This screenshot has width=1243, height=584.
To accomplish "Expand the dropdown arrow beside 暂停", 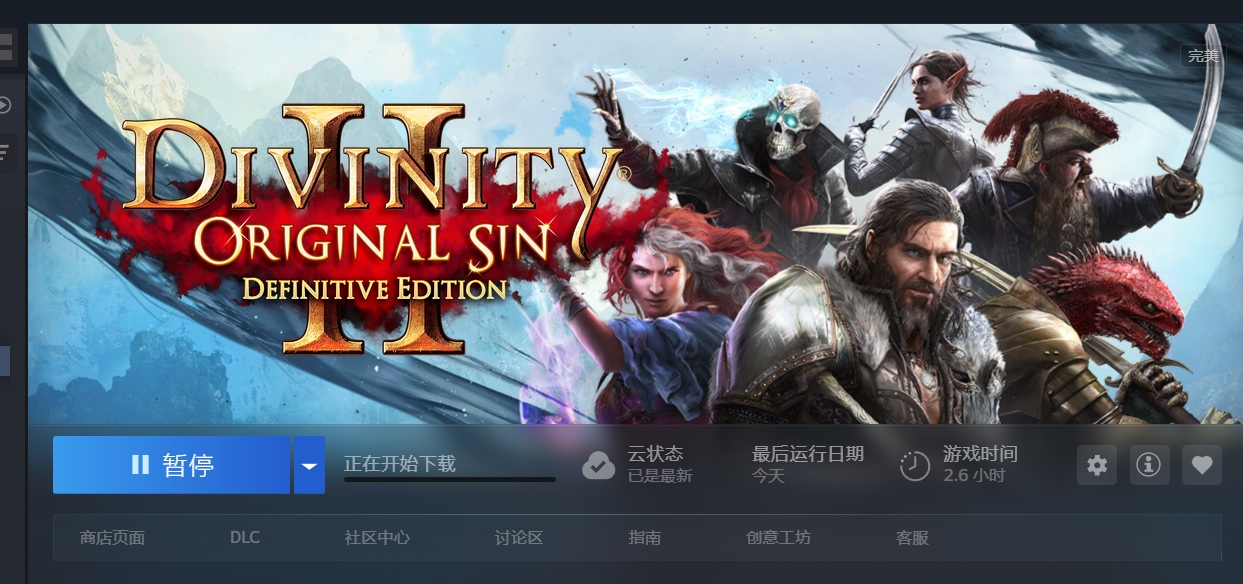I will (309, 465).
